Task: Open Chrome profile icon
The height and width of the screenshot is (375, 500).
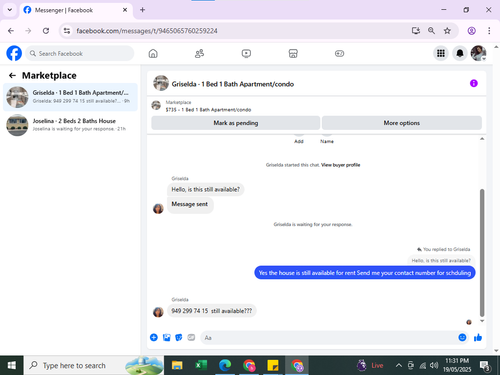Action: tap(471, 31)
